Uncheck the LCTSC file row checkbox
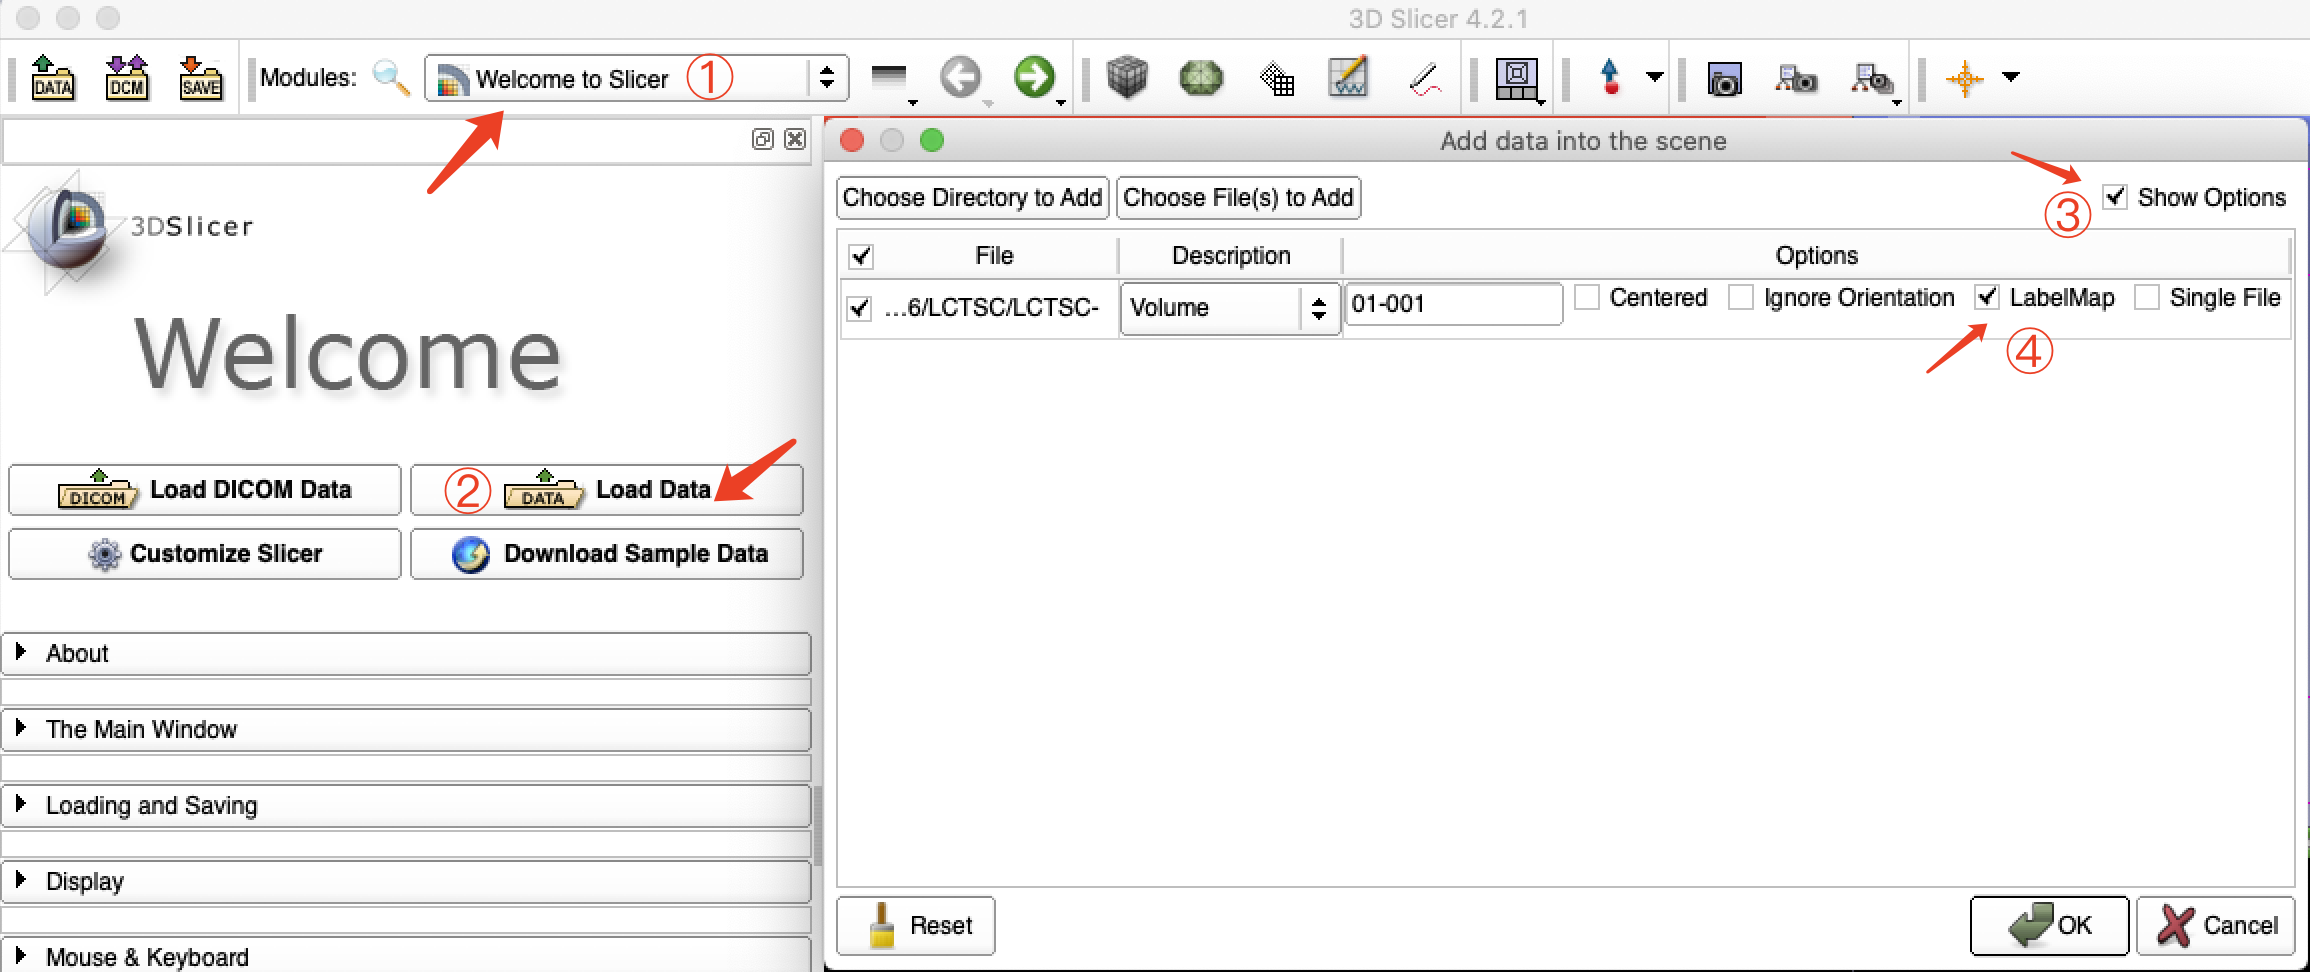Screen dimensions: 2310x972 (x=859, y=308)
